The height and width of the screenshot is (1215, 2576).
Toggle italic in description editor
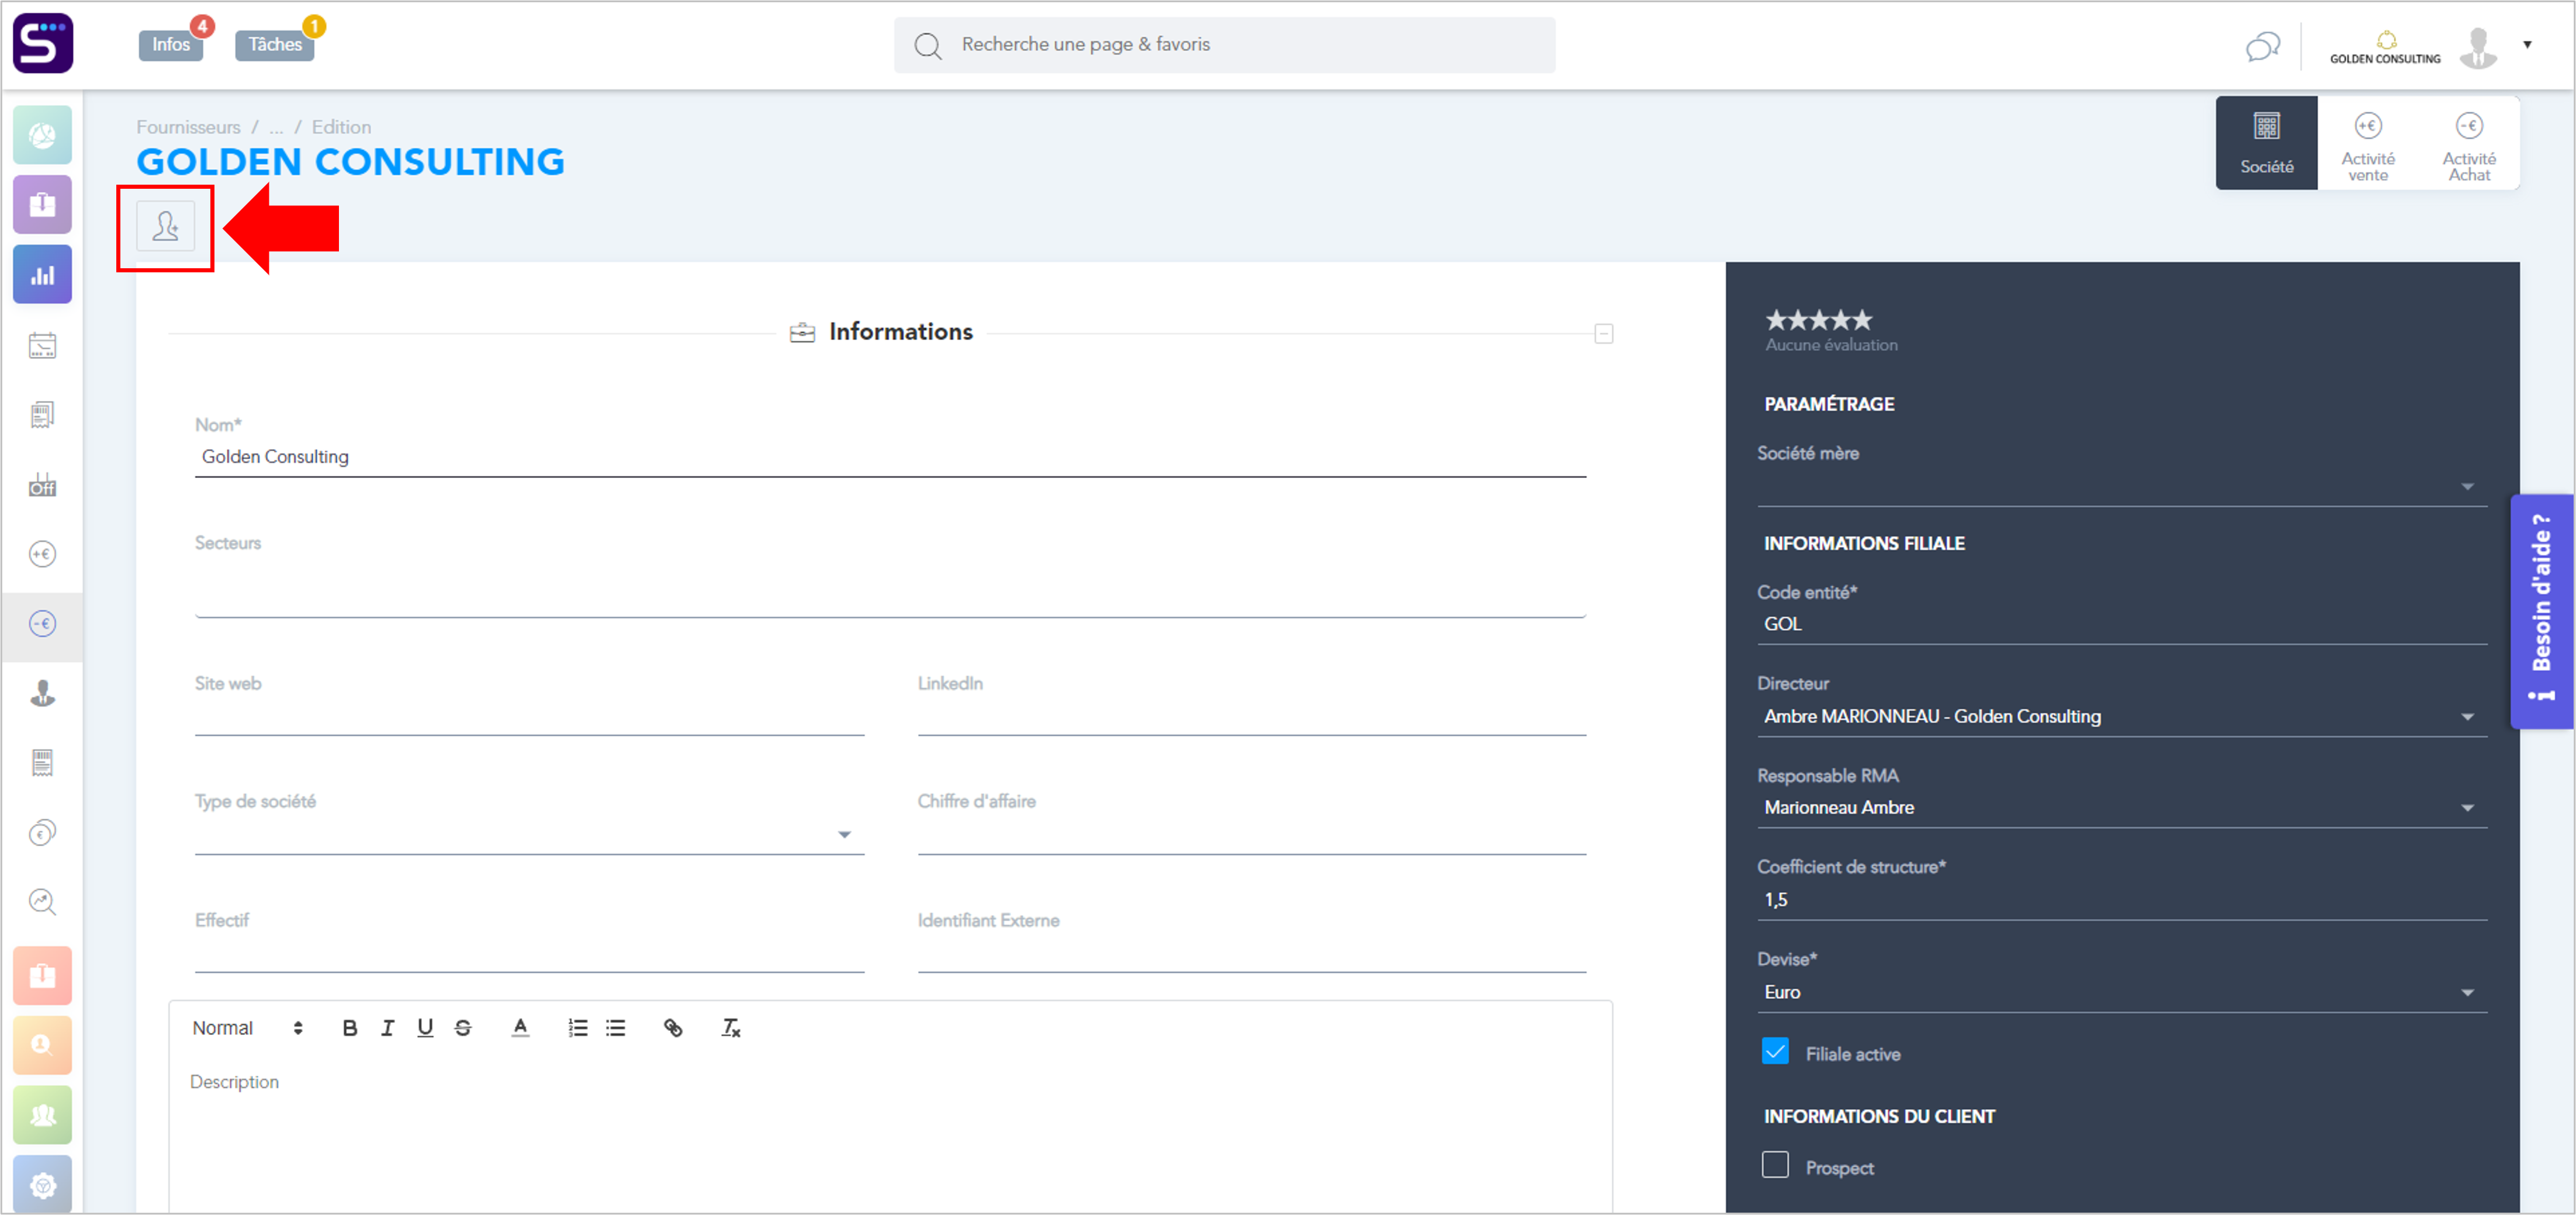(x=388, y=1028)
